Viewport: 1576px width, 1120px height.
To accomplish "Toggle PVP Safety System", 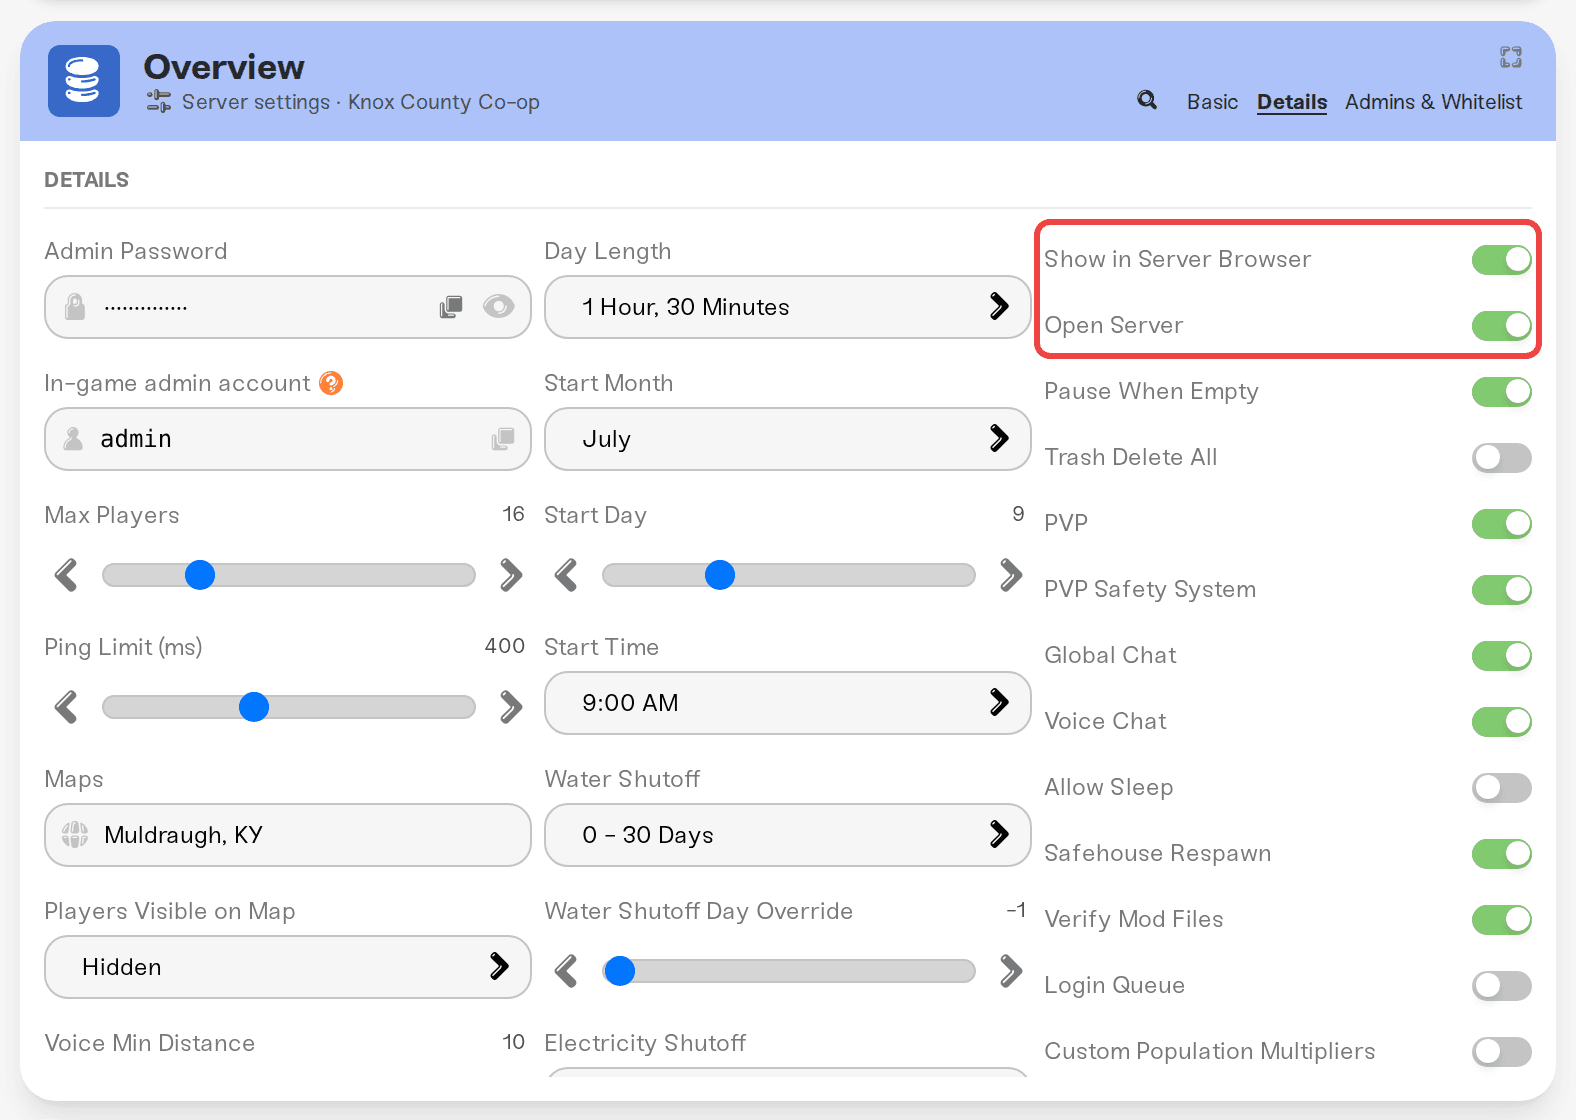I will point(1501,590).
